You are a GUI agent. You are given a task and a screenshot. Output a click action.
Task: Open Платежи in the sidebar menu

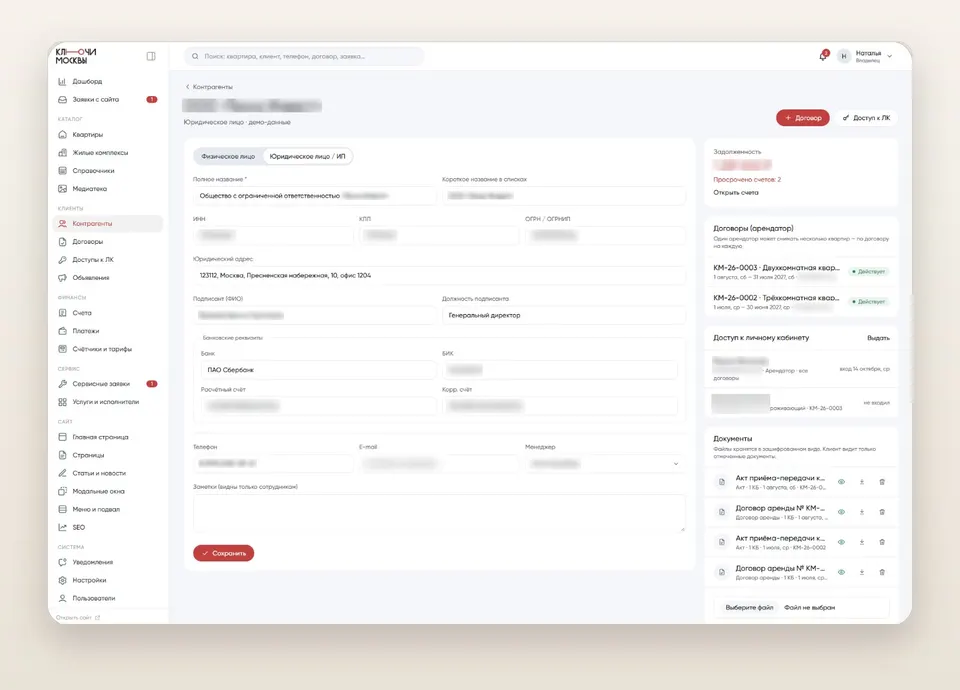point(108,331)
